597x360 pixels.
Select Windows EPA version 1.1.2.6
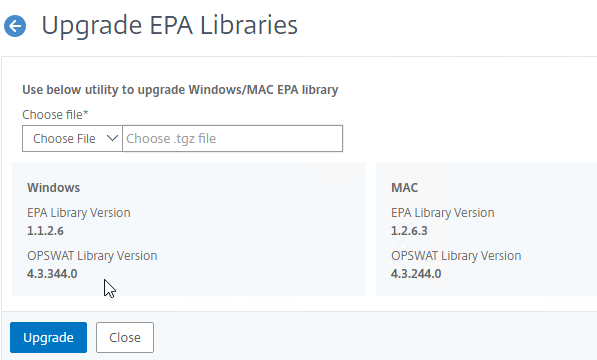[x=45, y=231]
